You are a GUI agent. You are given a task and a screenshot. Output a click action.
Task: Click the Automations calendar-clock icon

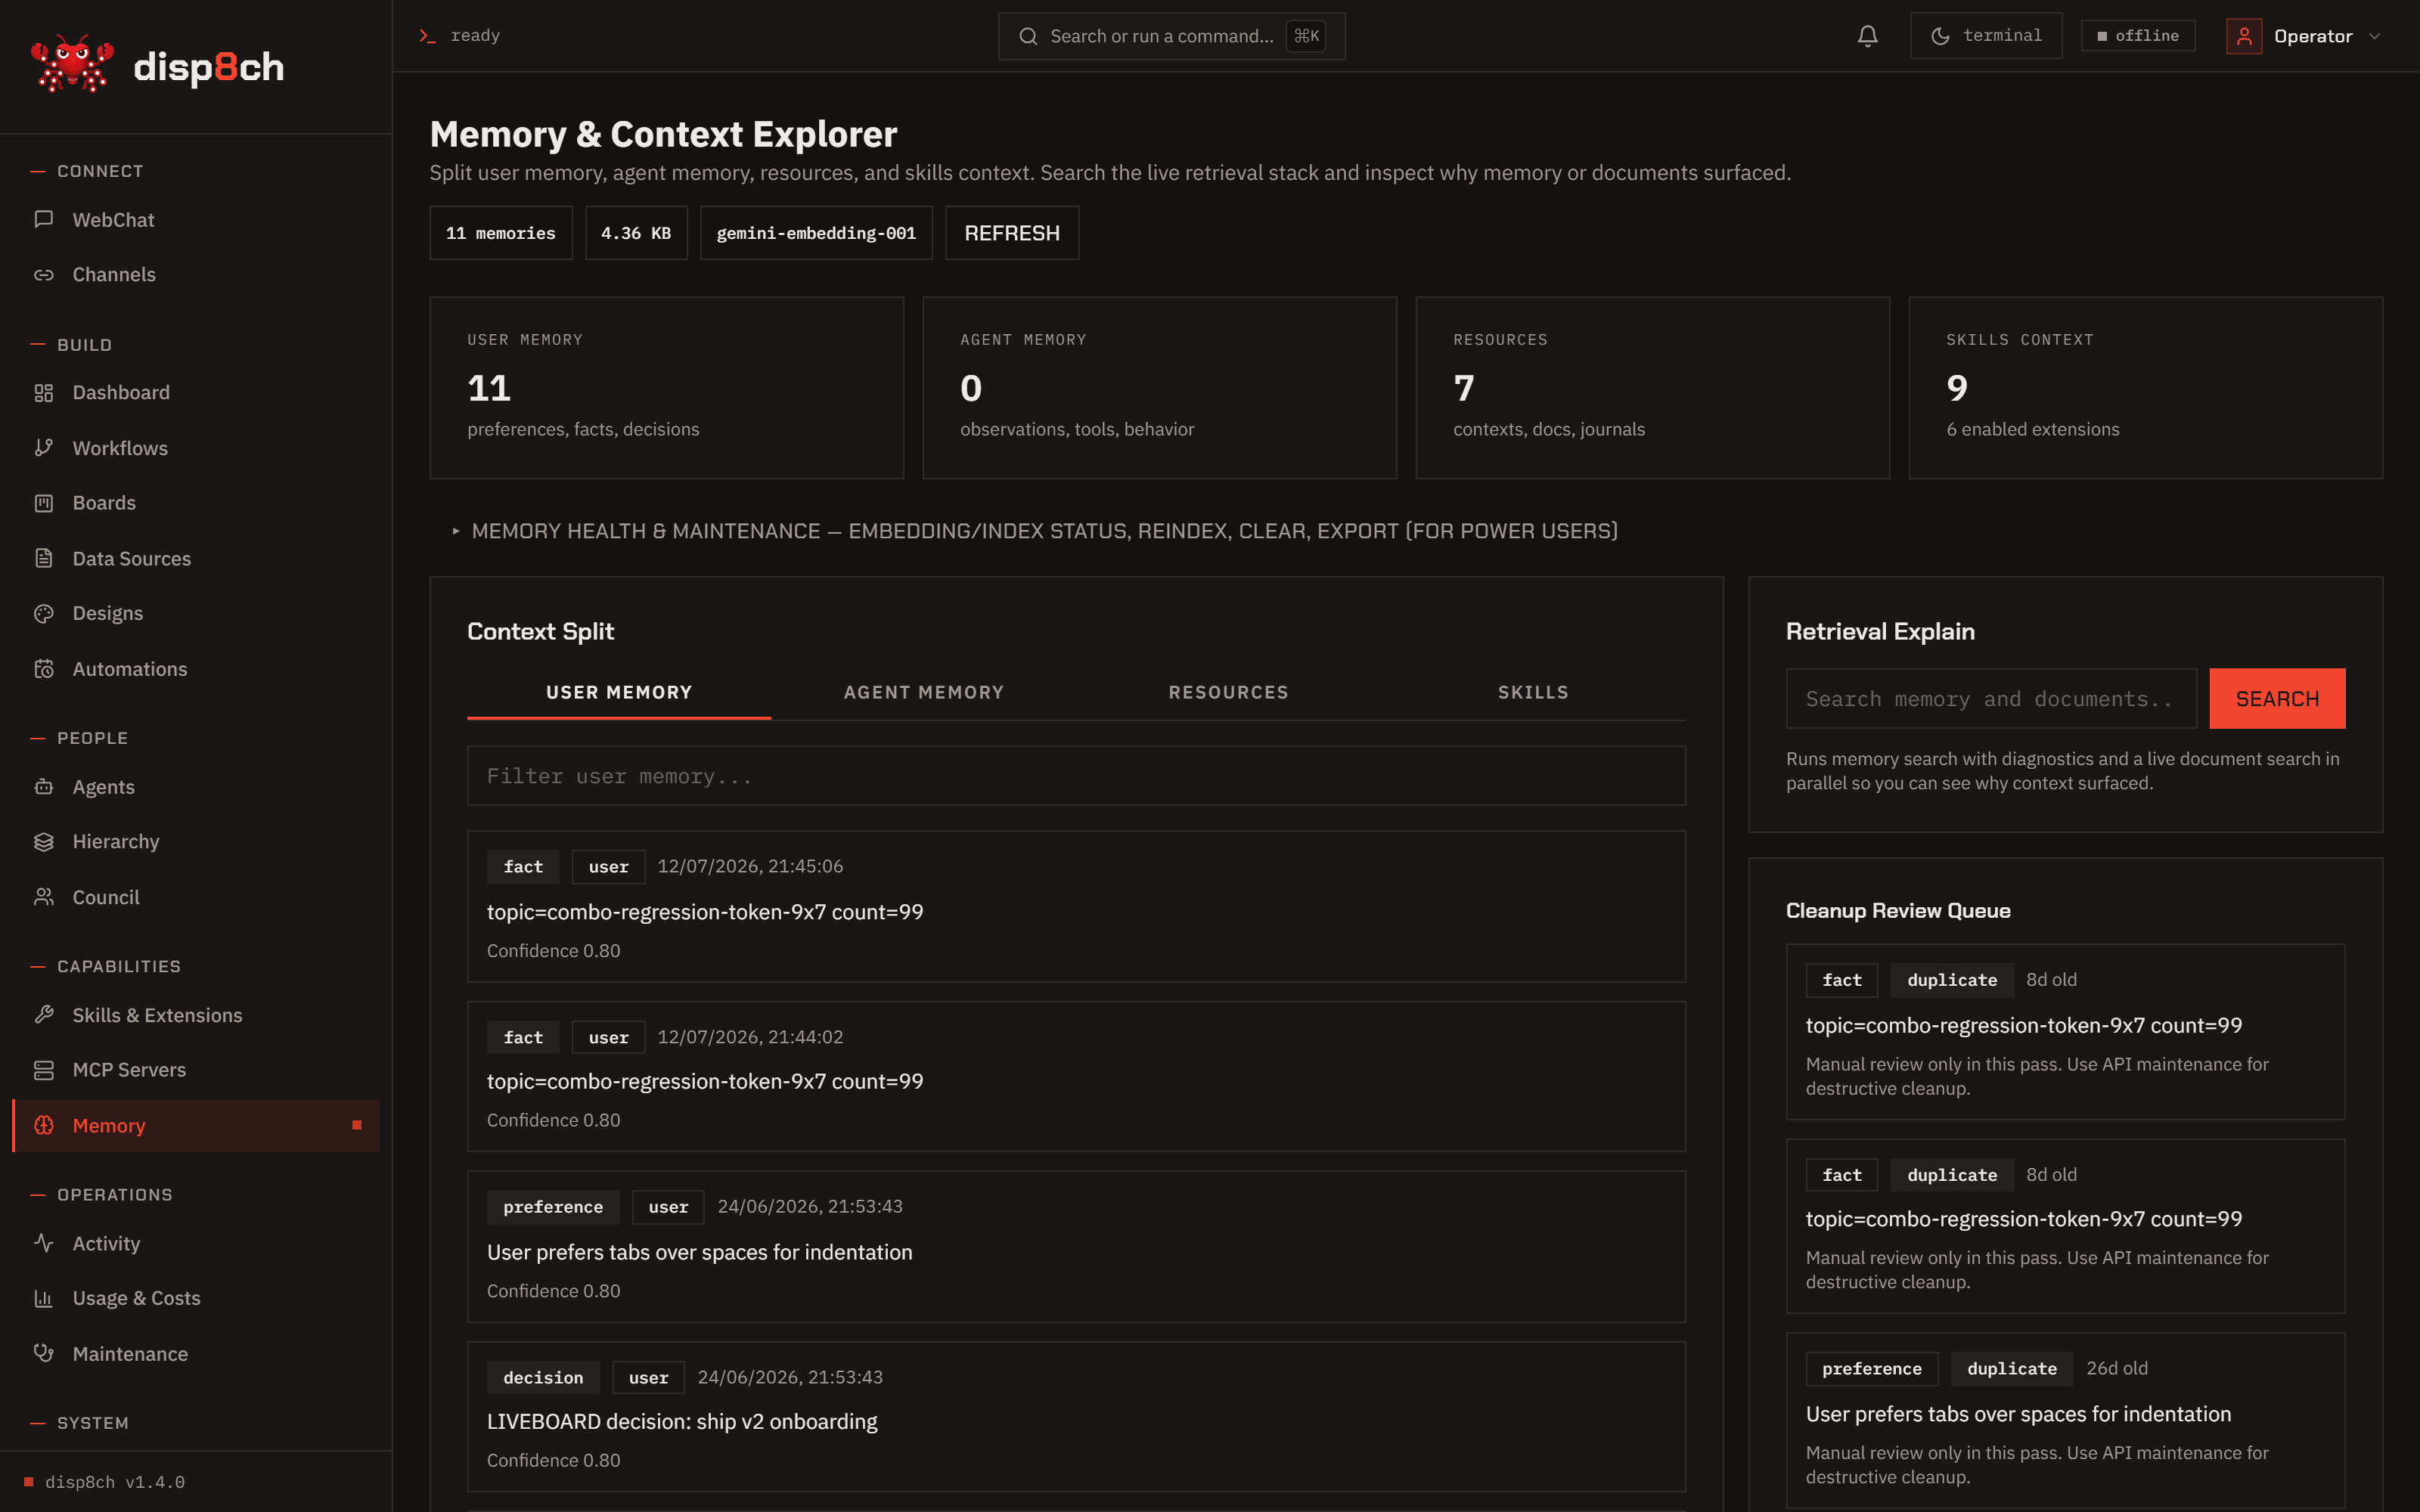coord(44,669)
